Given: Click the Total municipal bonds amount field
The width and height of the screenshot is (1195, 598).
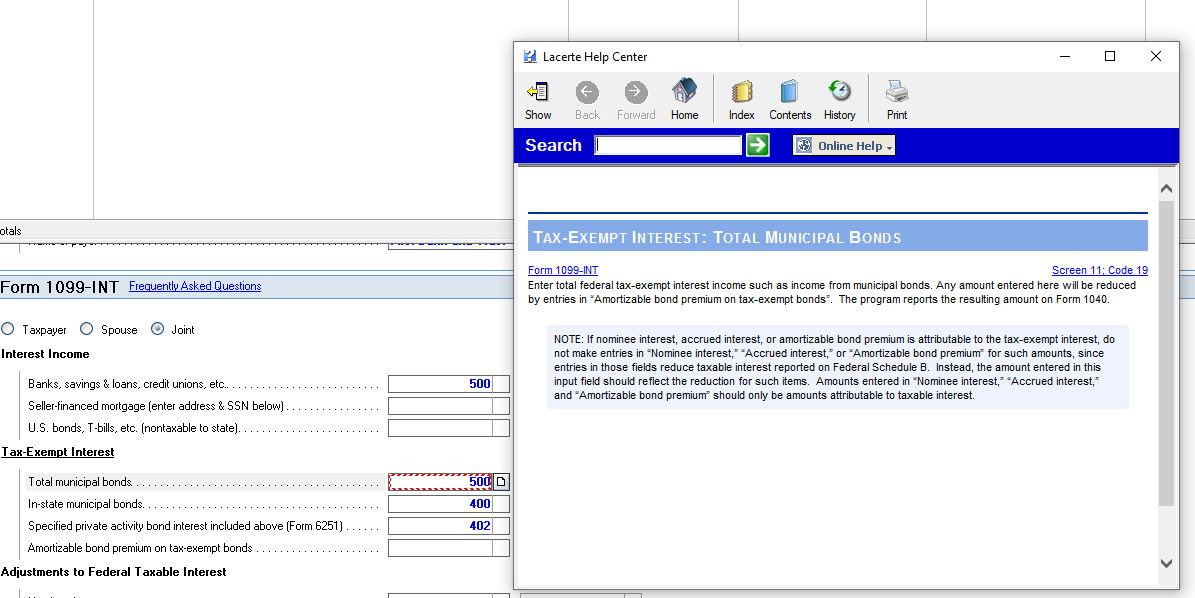Looking at the screenshot, I should (440, 481).
